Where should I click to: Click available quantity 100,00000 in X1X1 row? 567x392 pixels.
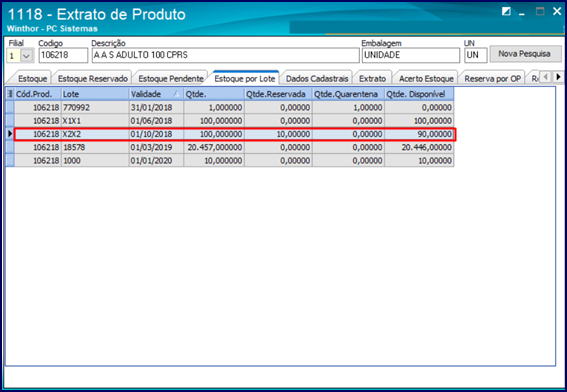(419, 121)
